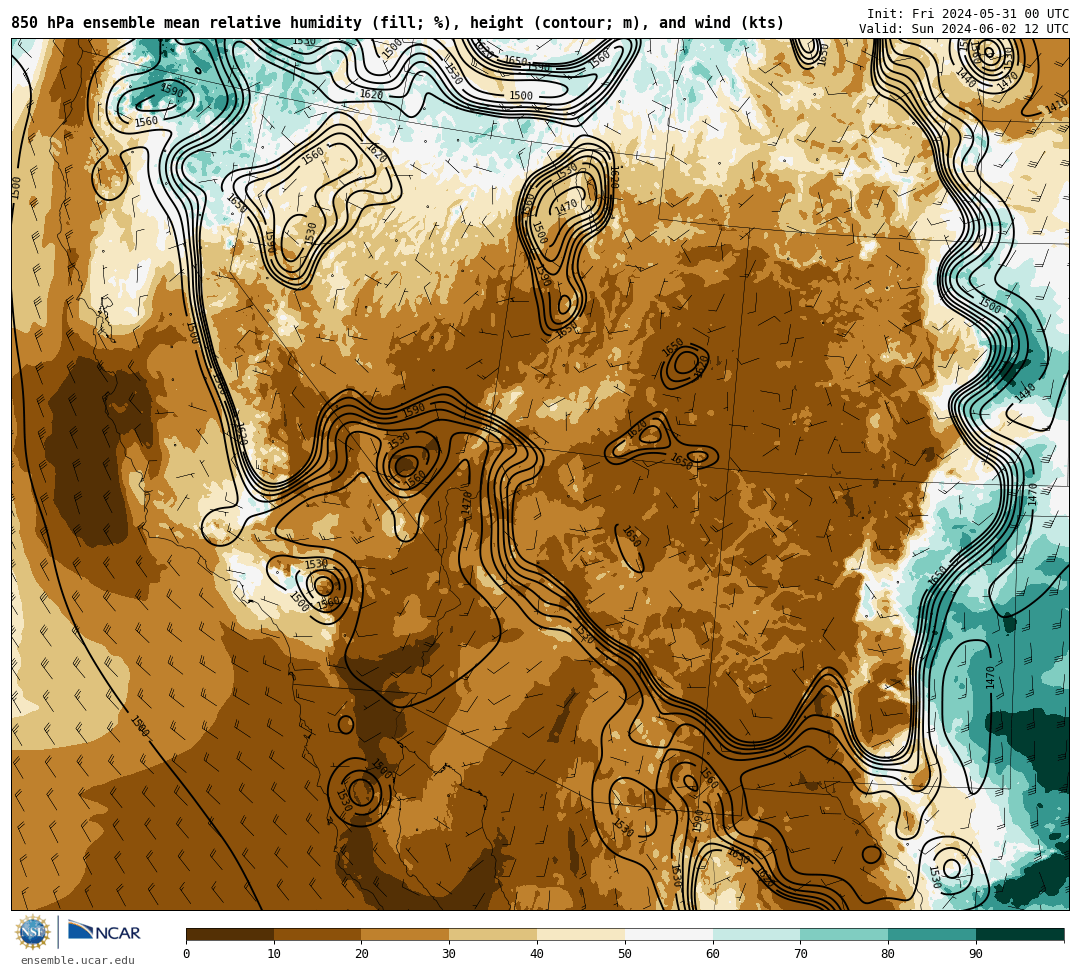
Task: Select the 90-100% dark green colorbar segment
Action: [x=1020, y=934]
